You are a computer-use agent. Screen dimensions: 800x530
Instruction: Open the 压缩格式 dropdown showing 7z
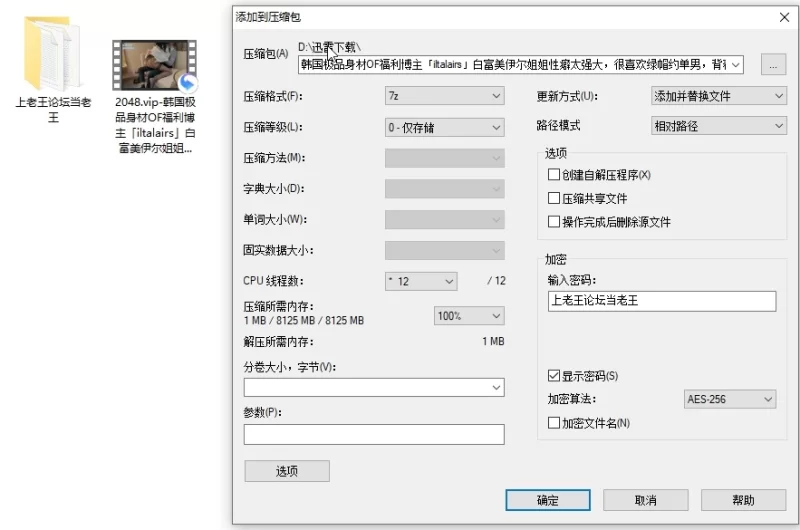coord(444,97)
